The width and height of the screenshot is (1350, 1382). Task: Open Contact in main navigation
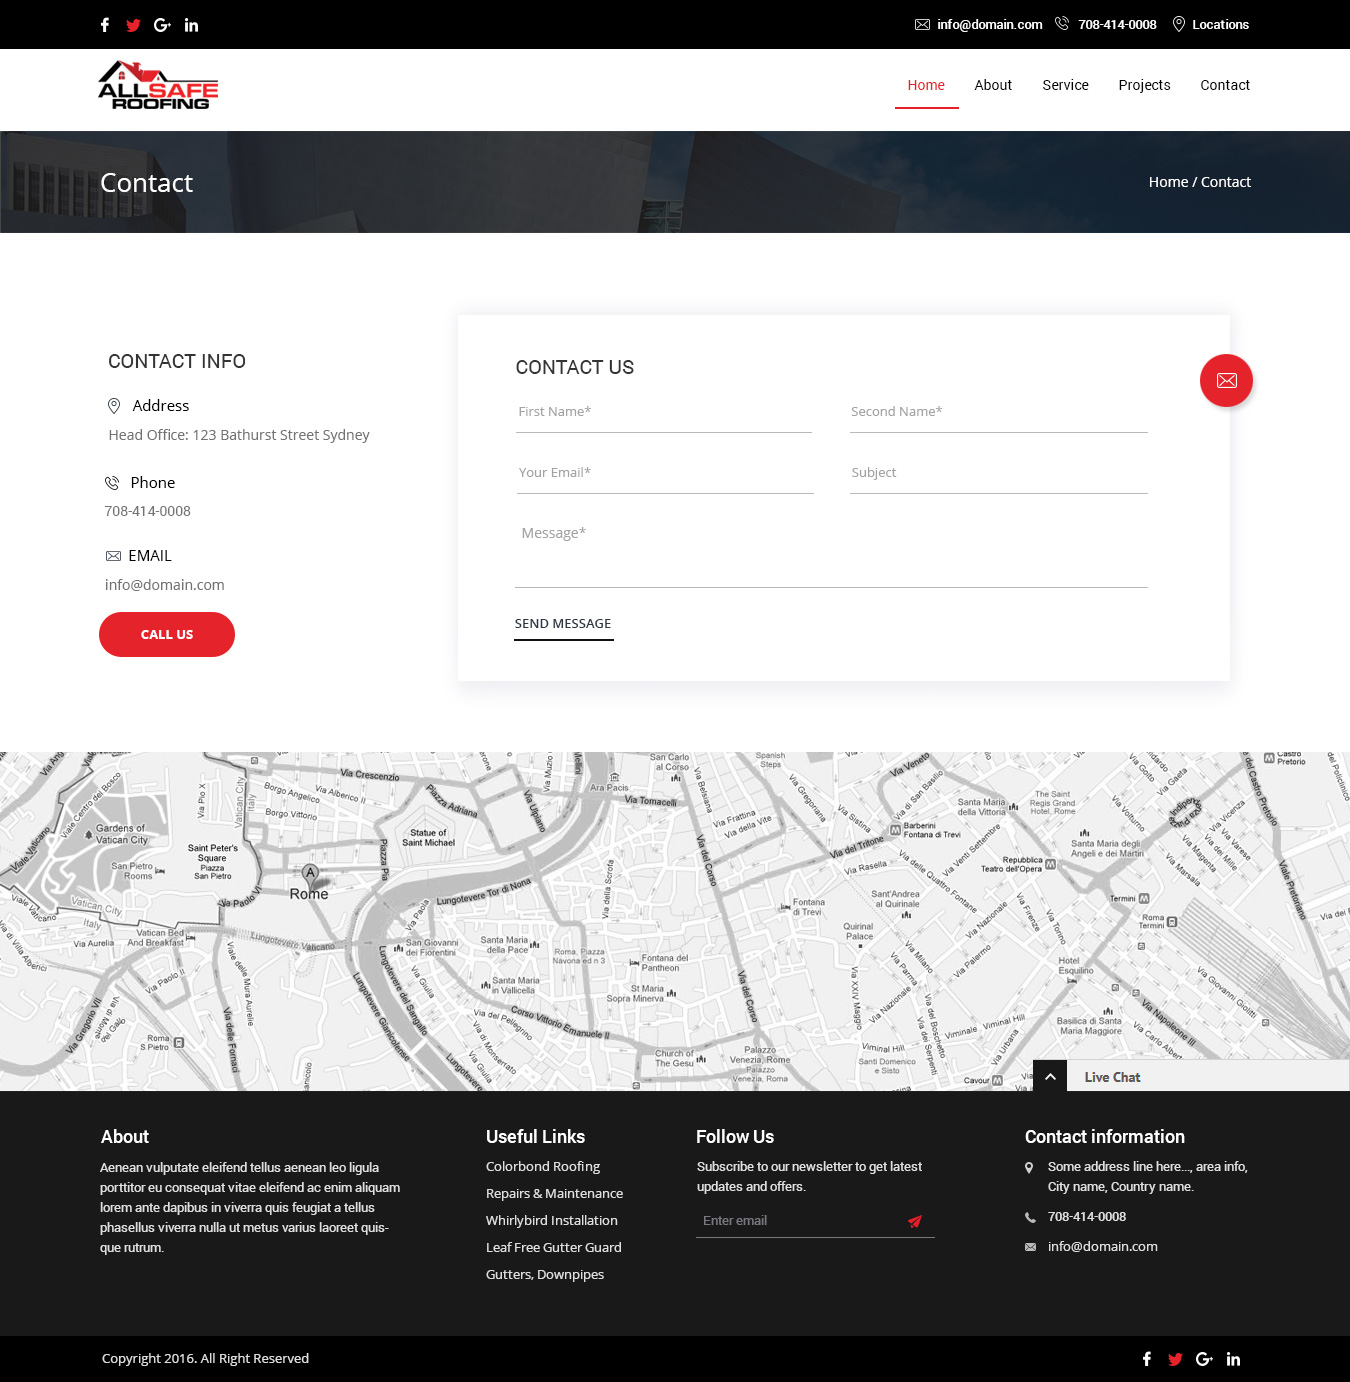tap(1225, 85)
